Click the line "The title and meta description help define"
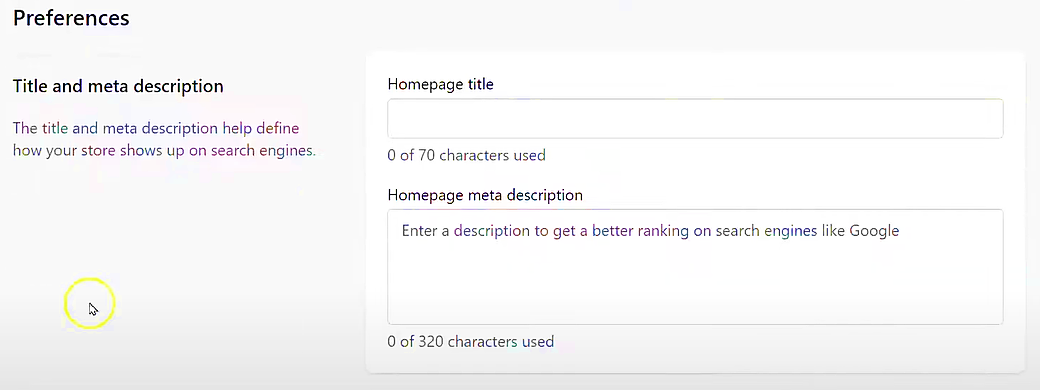This screenshot has height=390, width=1040. pyautogui.click(x=156, y=128)
